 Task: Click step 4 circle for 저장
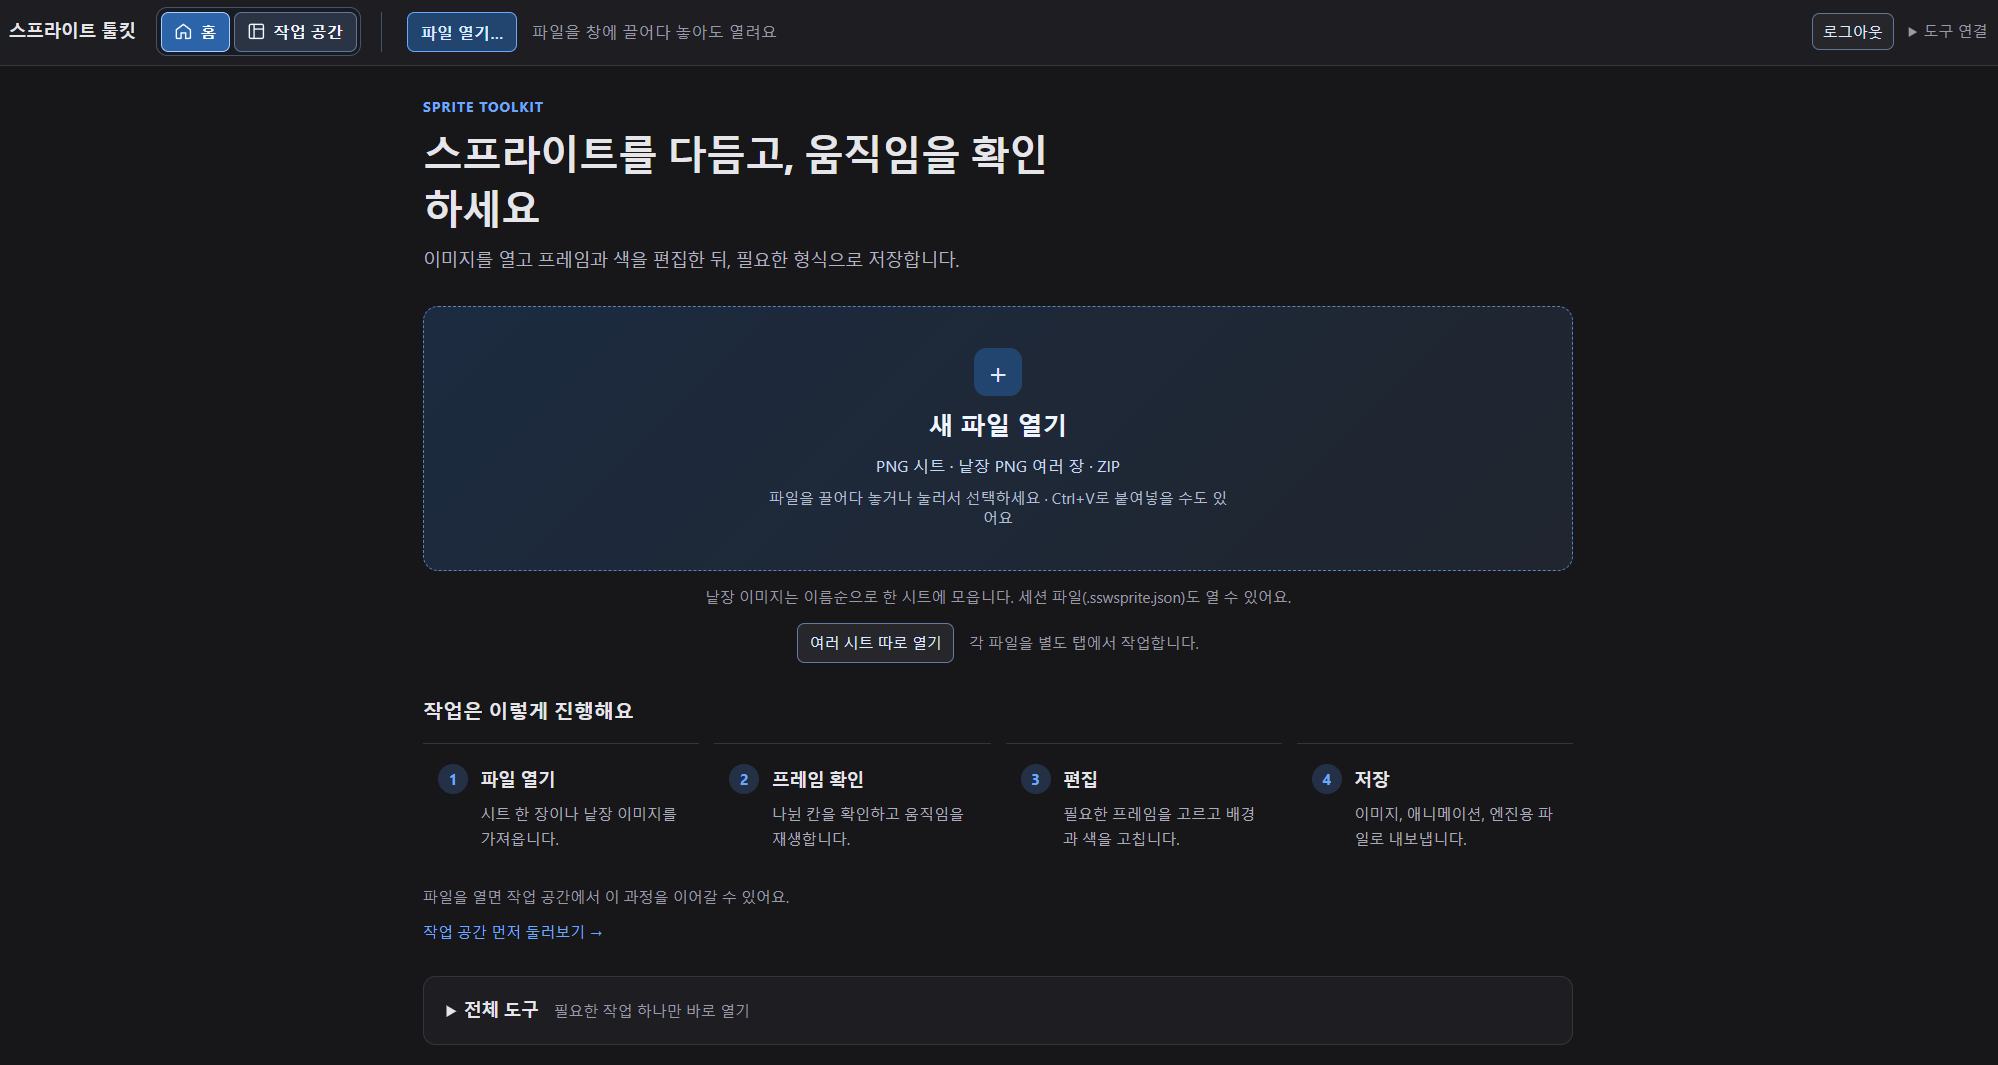[x=1327, y=779]
